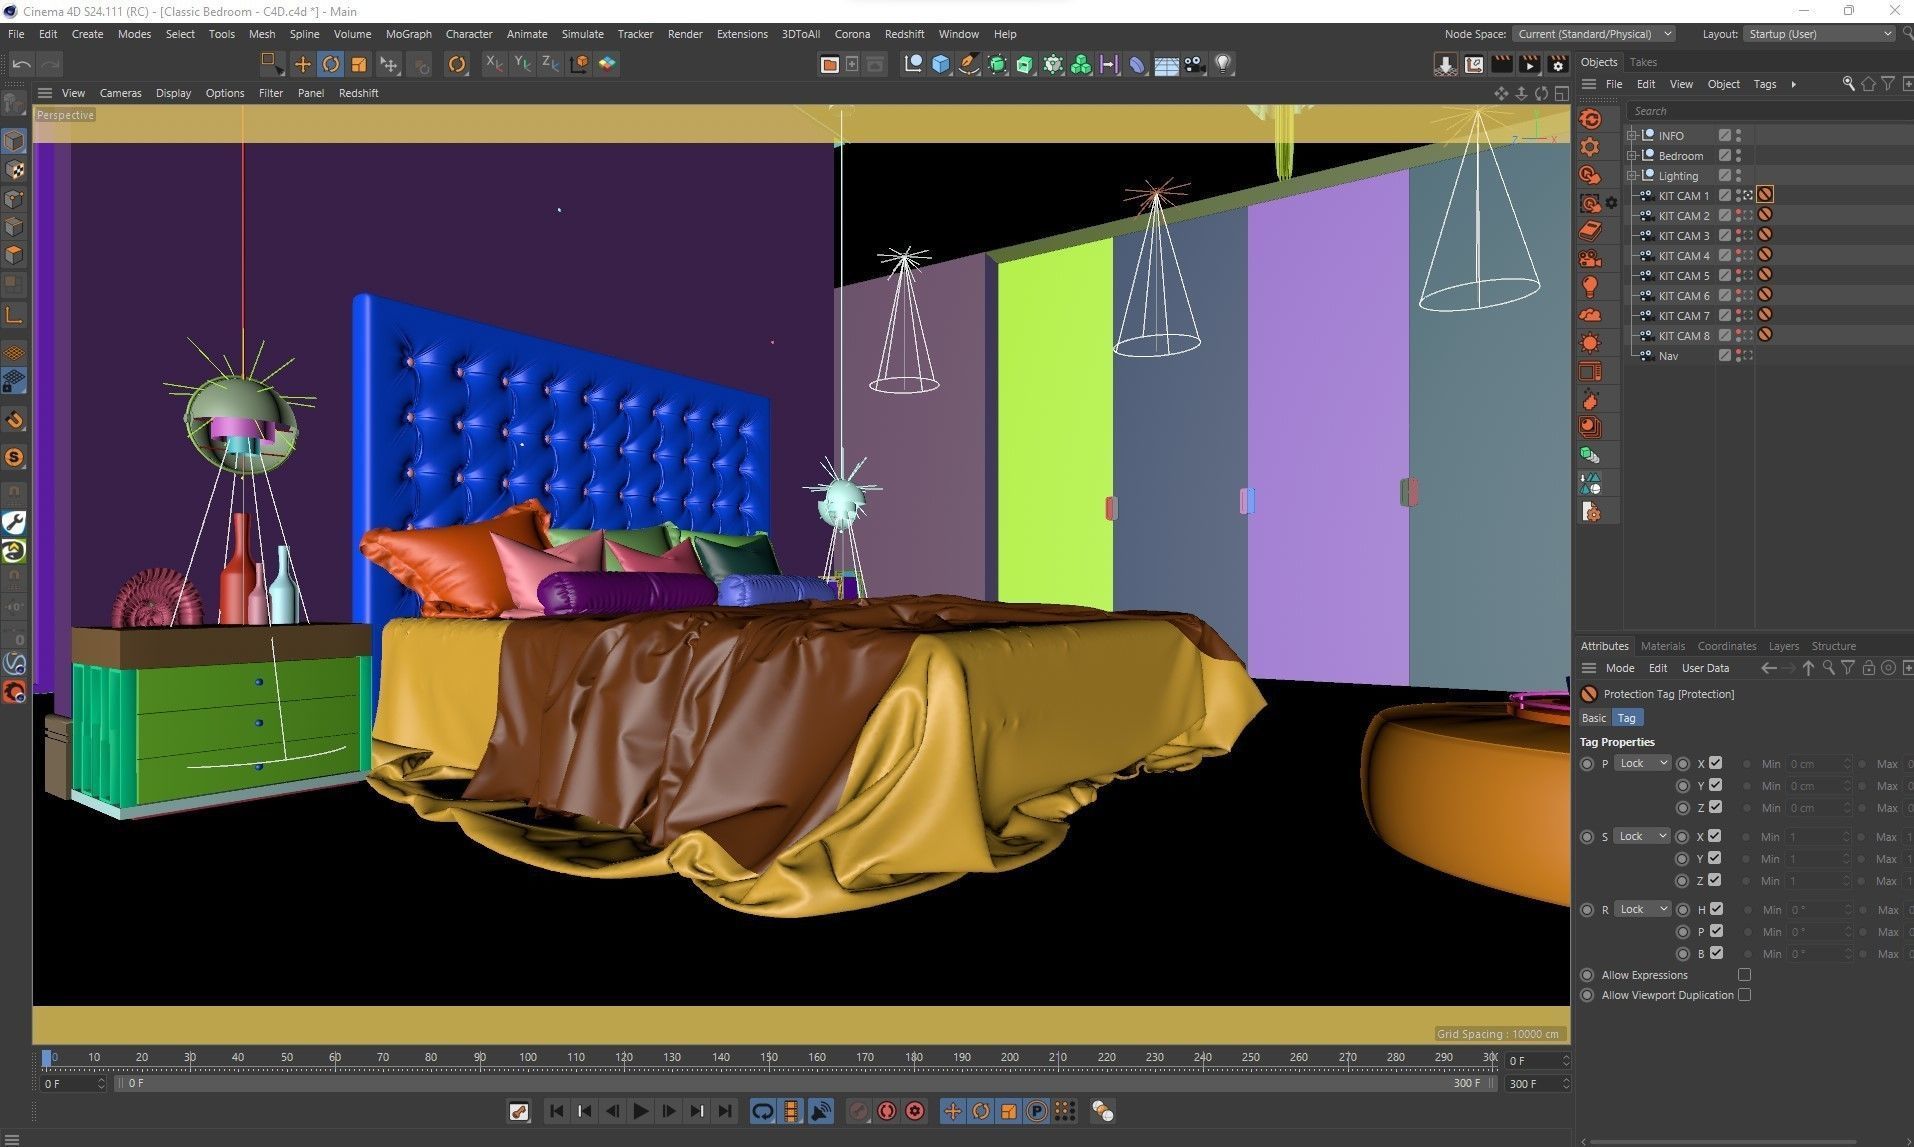Add a Camera object from toolbar
1914x1147 pixels.
tap(1194, 64)
